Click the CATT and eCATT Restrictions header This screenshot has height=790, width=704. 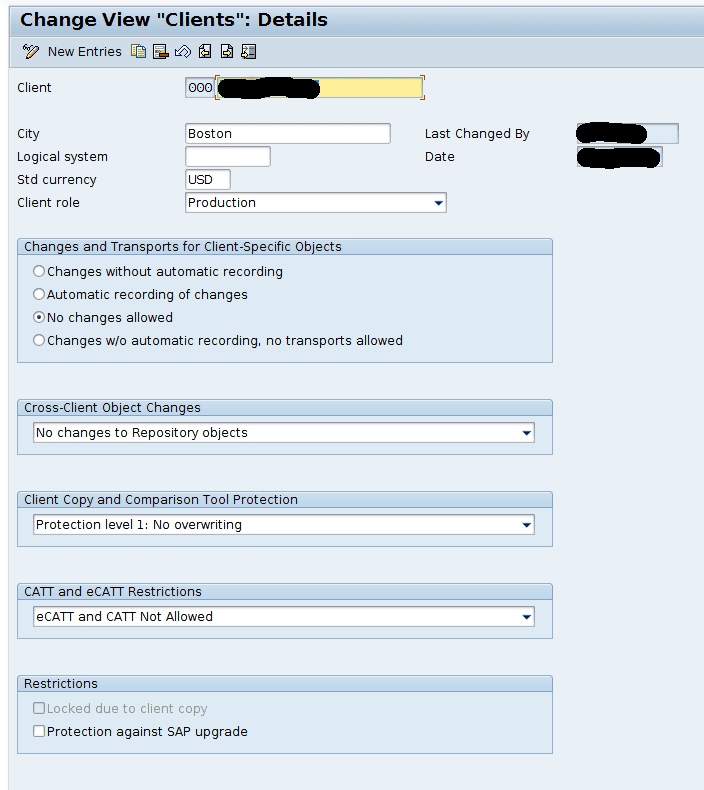coord(285,591)
